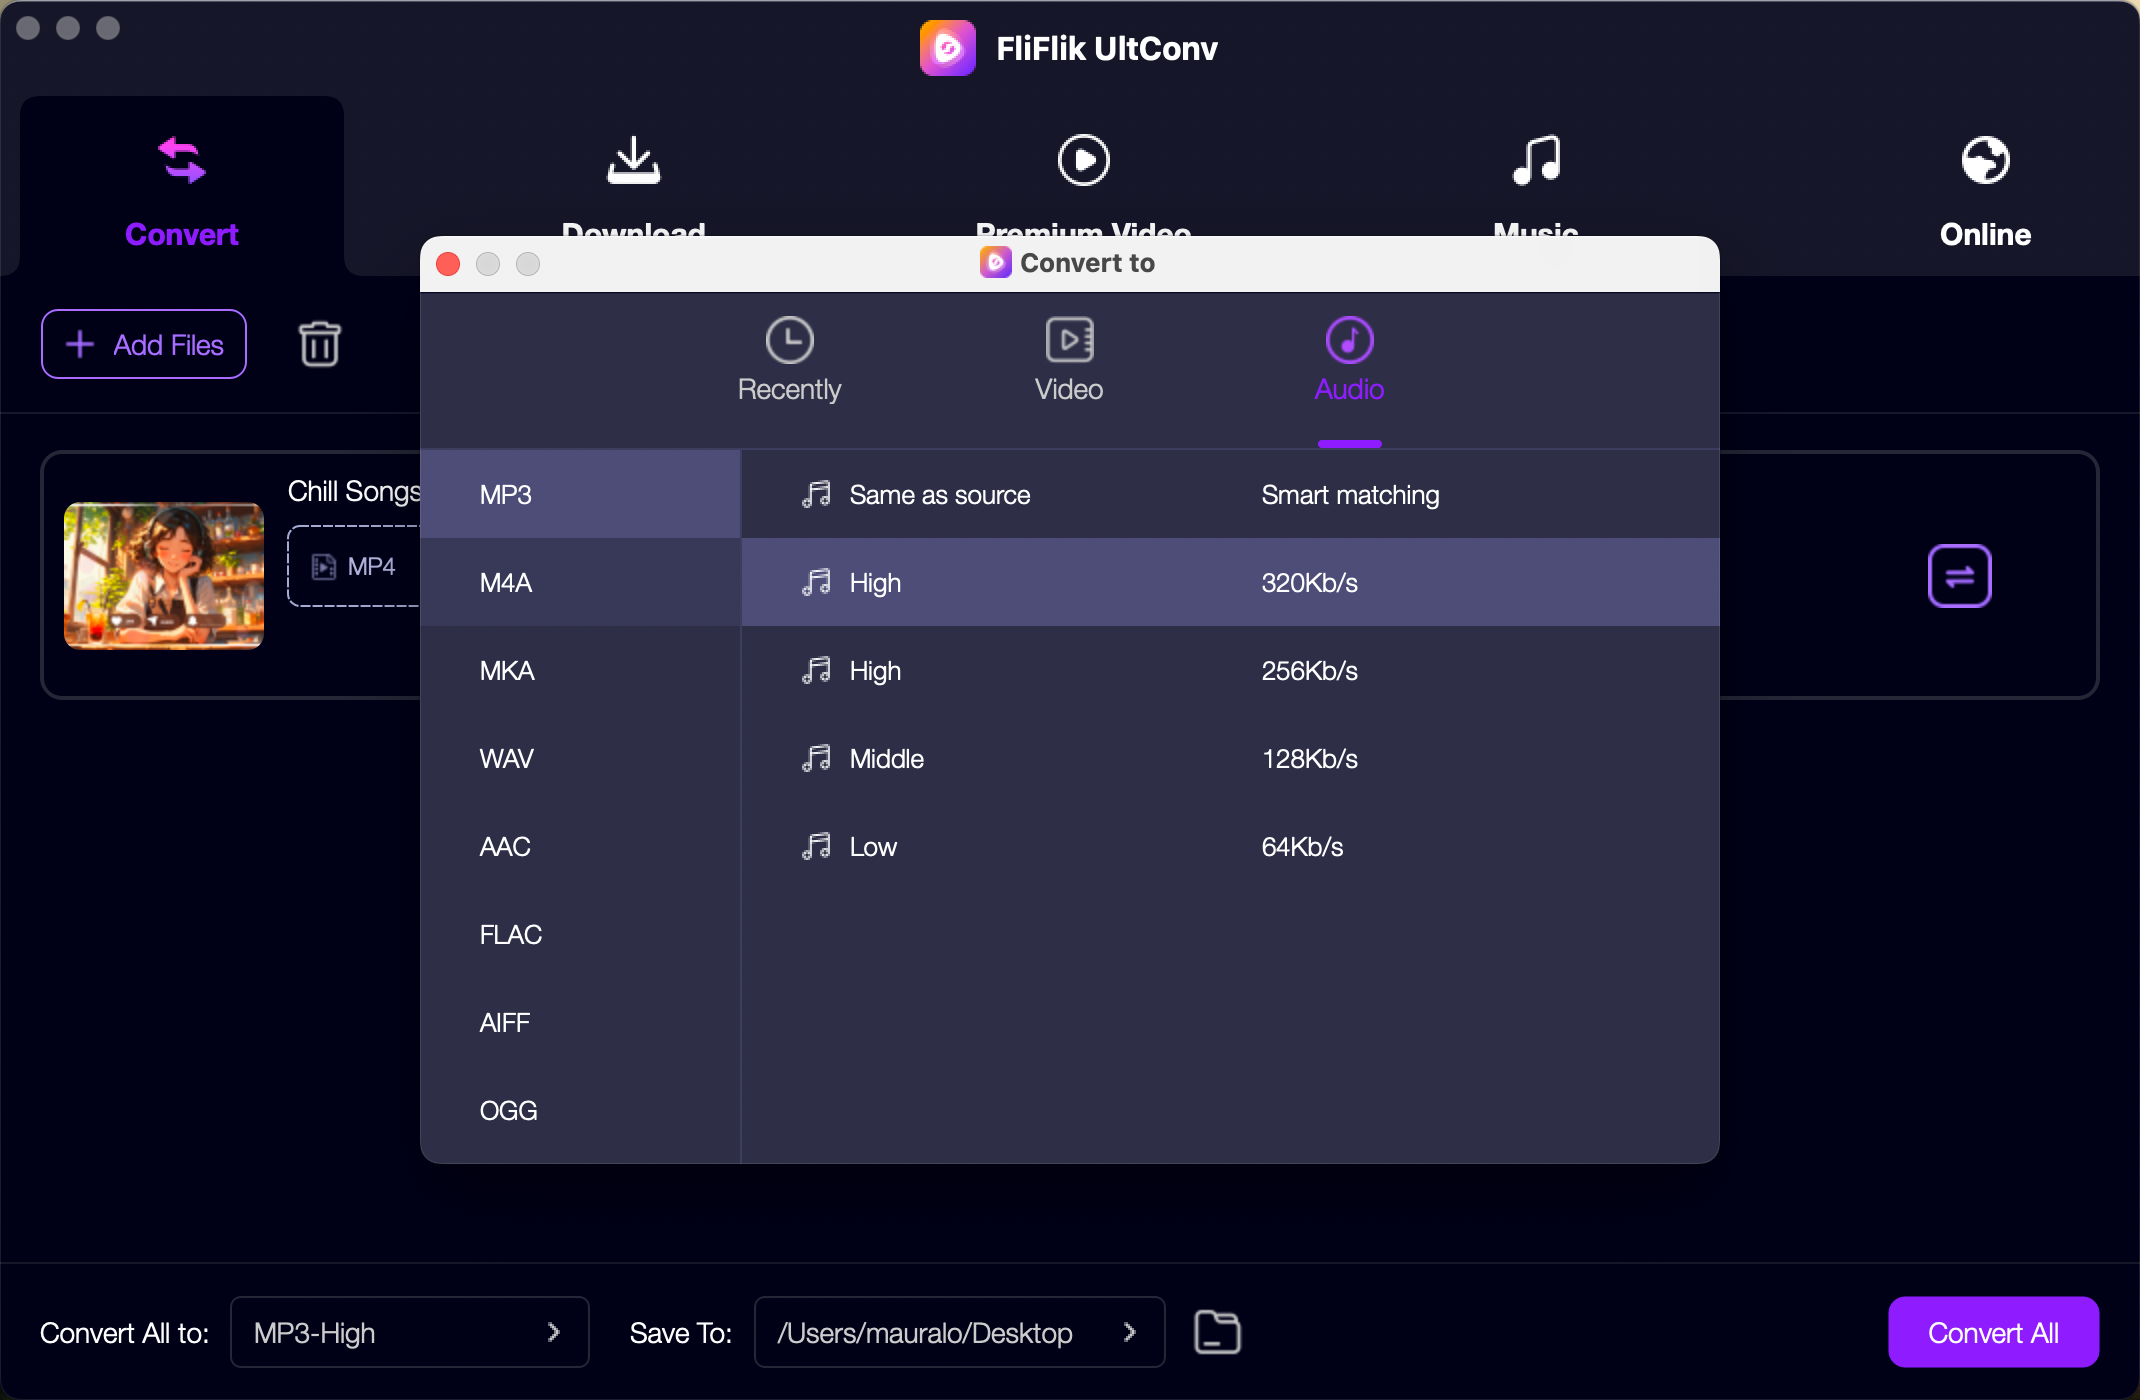Click the FliFlik UltConv logo
Image resolution: width=2140 pixels, height=1400 pixels.
(x=947, y=47)
